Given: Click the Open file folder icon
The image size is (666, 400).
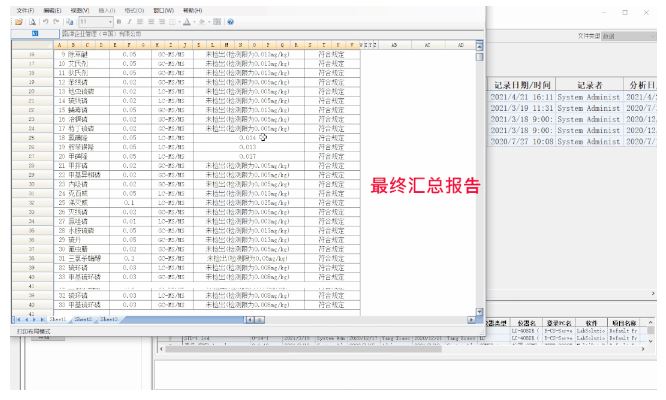Looking at the screenshot, I should point(18,21).
